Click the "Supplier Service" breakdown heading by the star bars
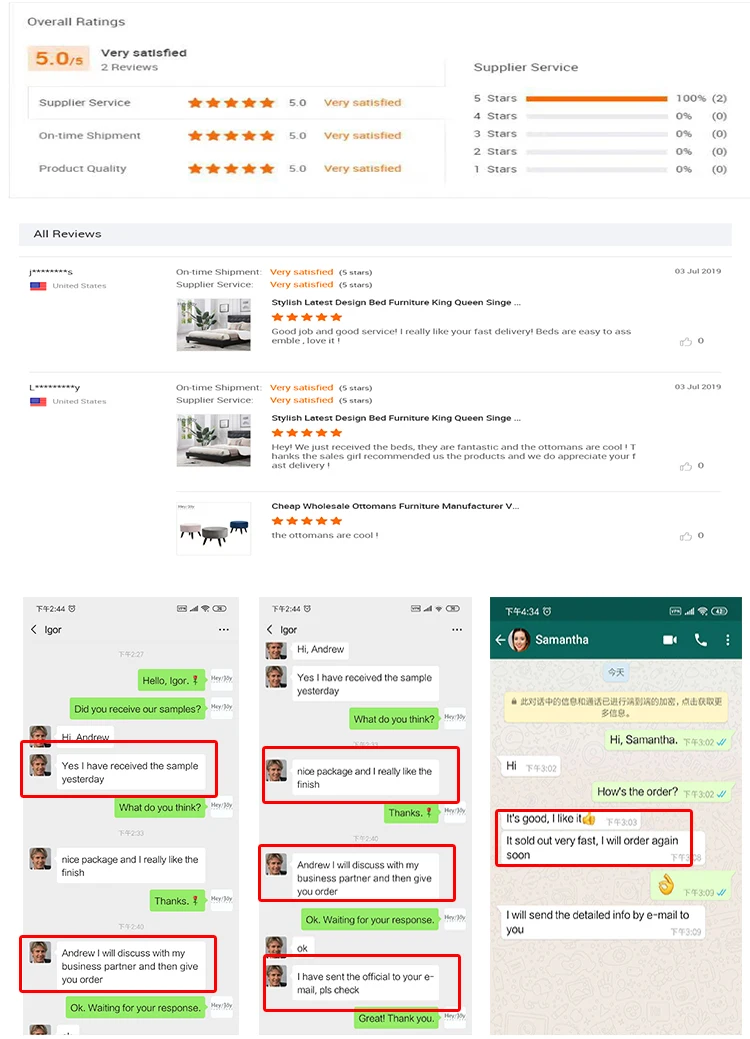Viewport: 750px width, 1039px height. click(526, 68)
